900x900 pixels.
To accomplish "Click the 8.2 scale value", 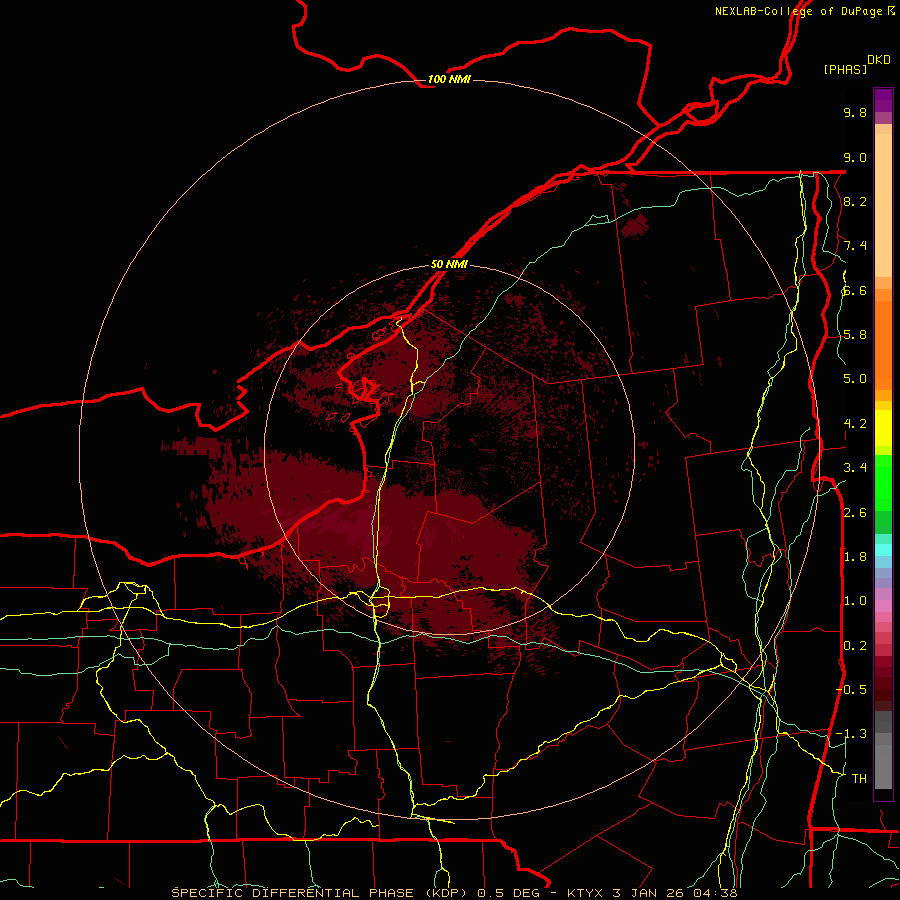I will coord(855,201).
